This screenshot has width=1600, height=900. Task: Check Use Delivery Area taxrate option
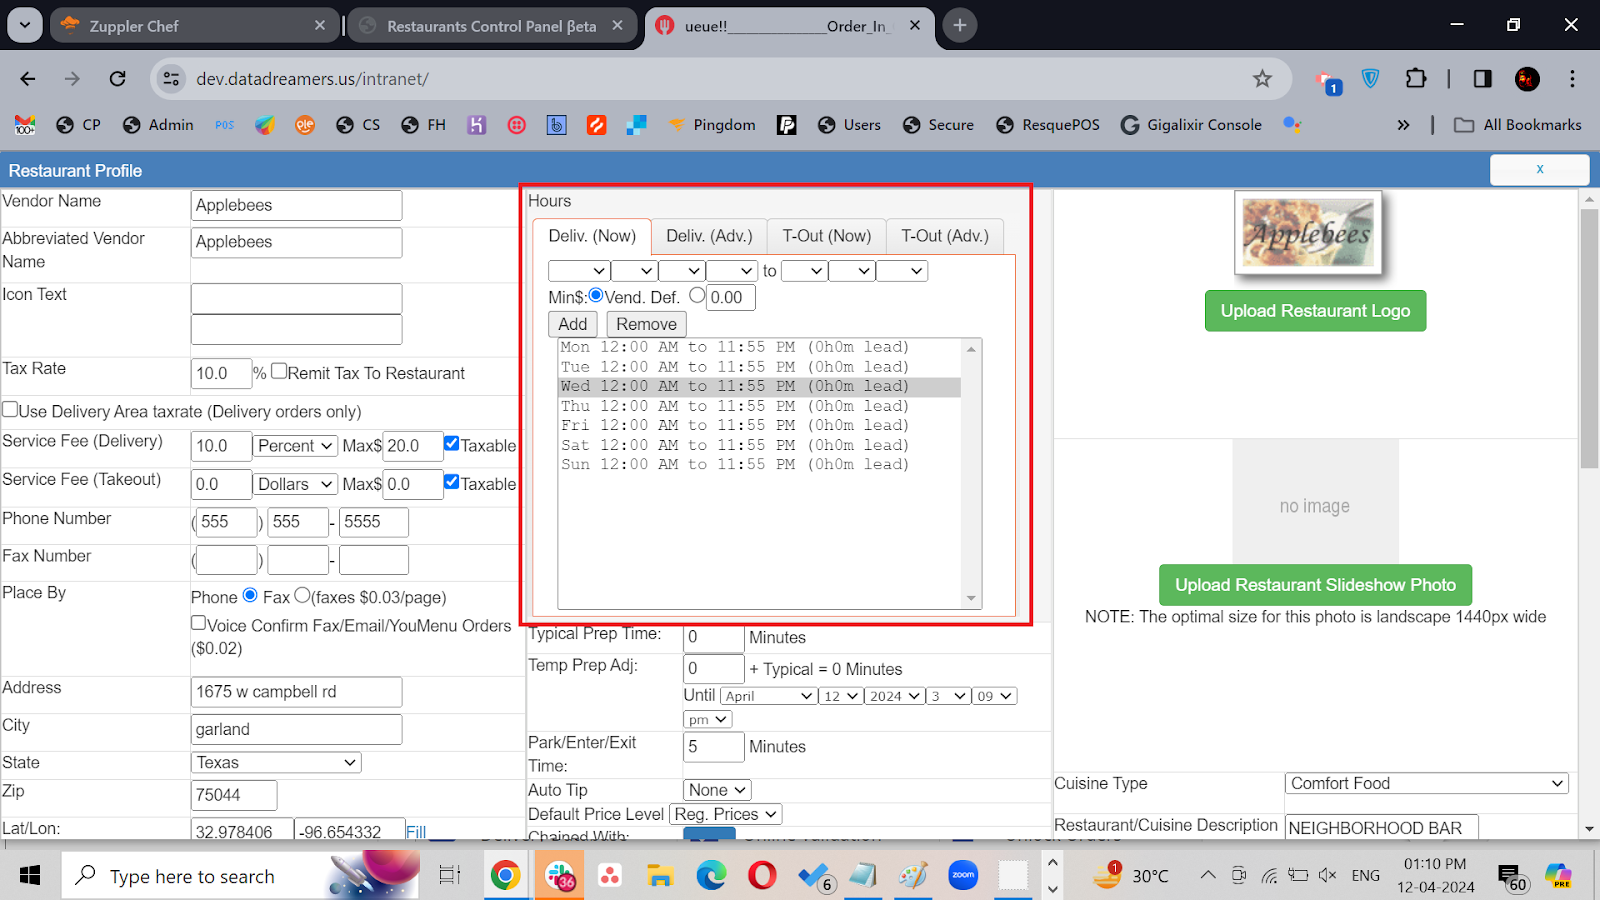pos(10,409)
